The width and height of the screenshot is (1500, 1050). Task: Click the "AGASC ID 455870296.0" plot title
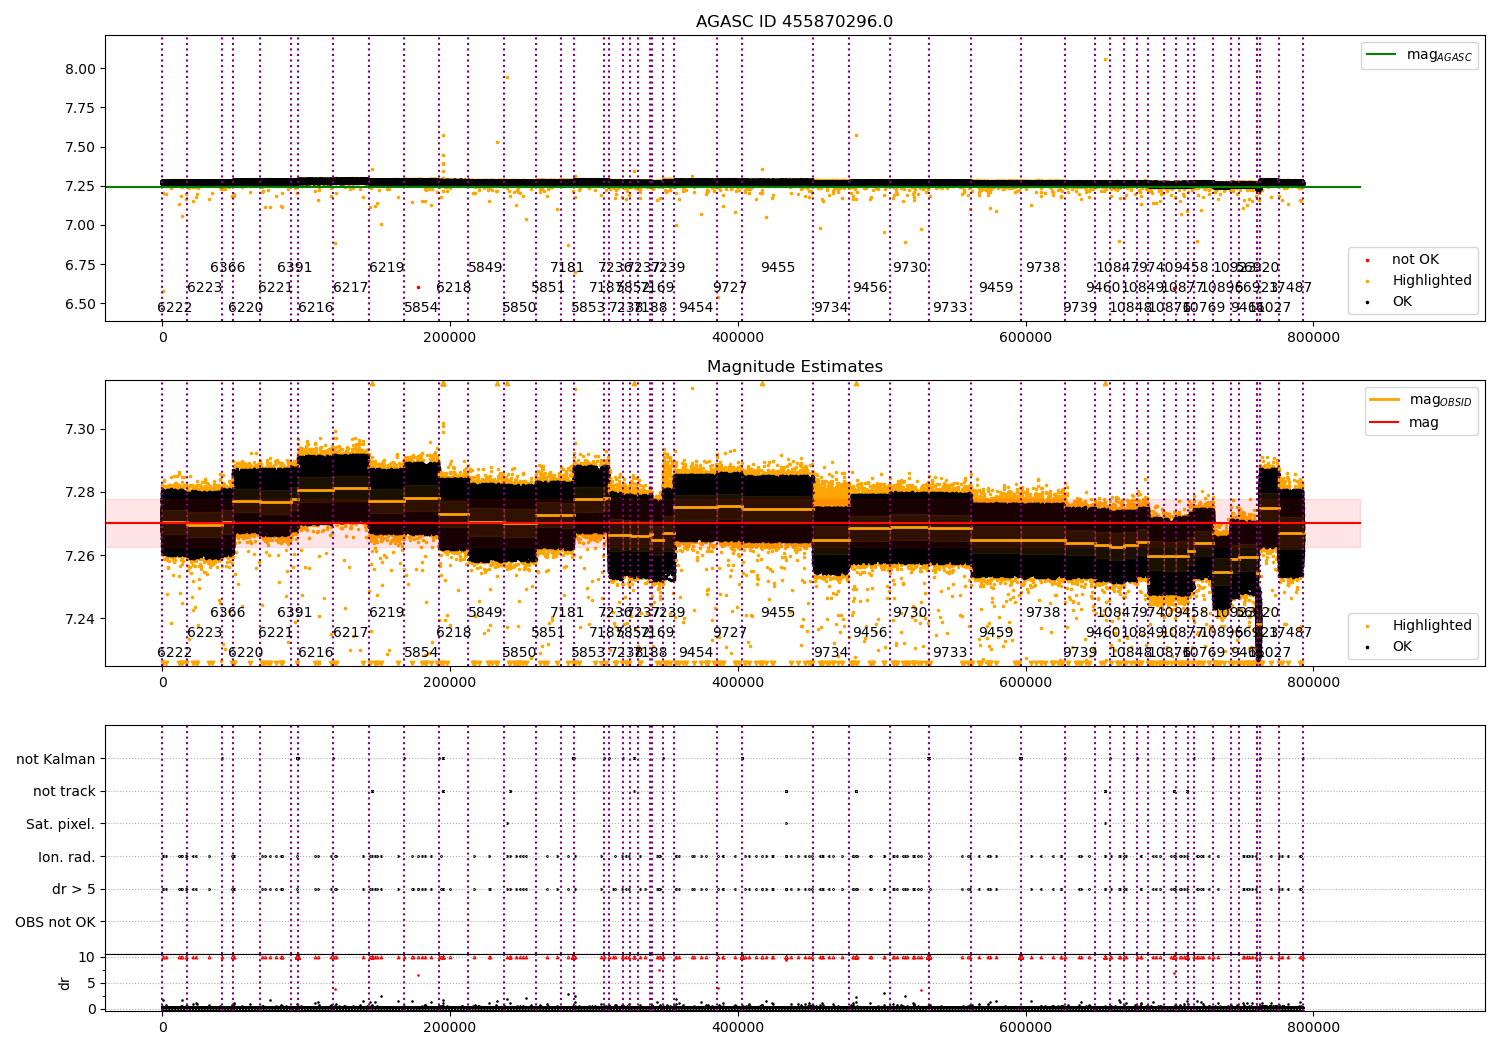(795, 22)
